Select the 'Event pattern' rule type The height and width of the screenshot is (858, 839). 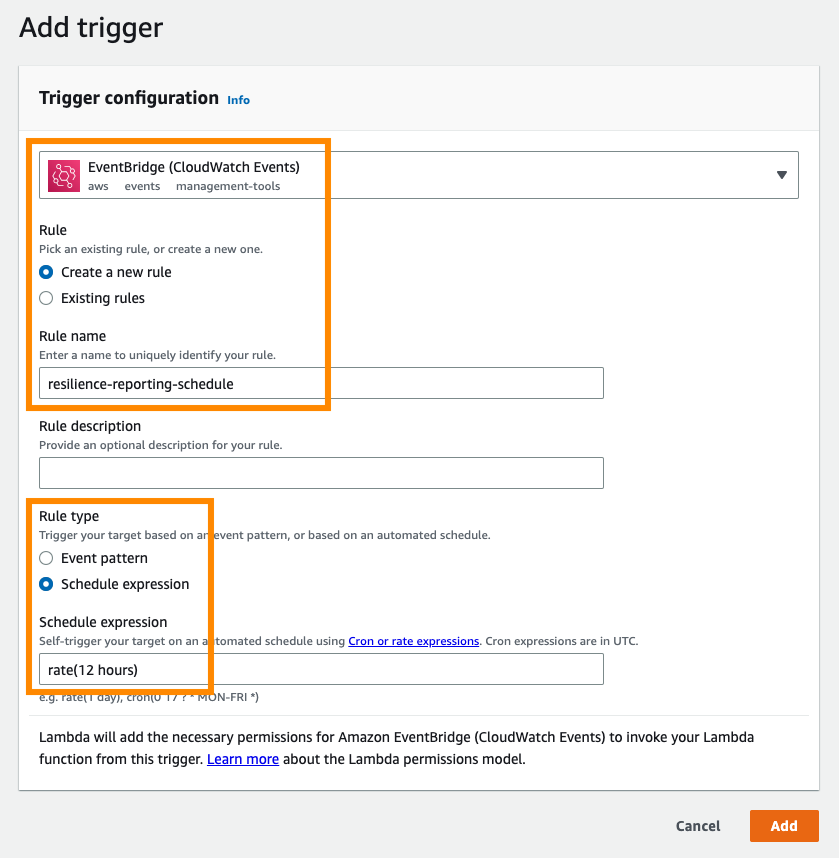(45, 558)
